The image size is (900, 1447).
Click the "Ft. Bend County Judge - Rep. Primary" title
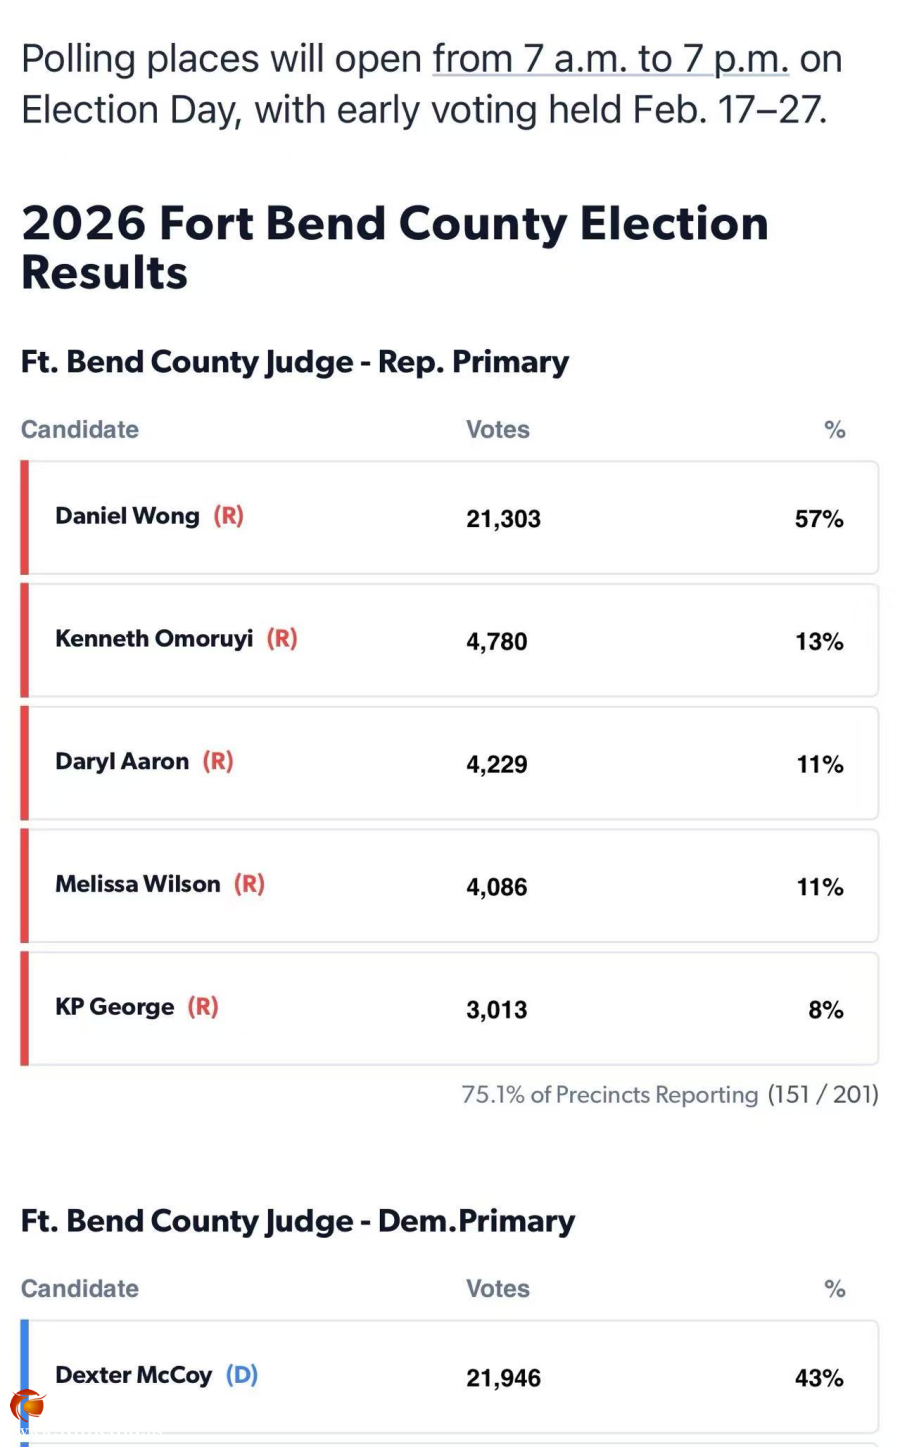pyautogui.click(x=295, y=362)
